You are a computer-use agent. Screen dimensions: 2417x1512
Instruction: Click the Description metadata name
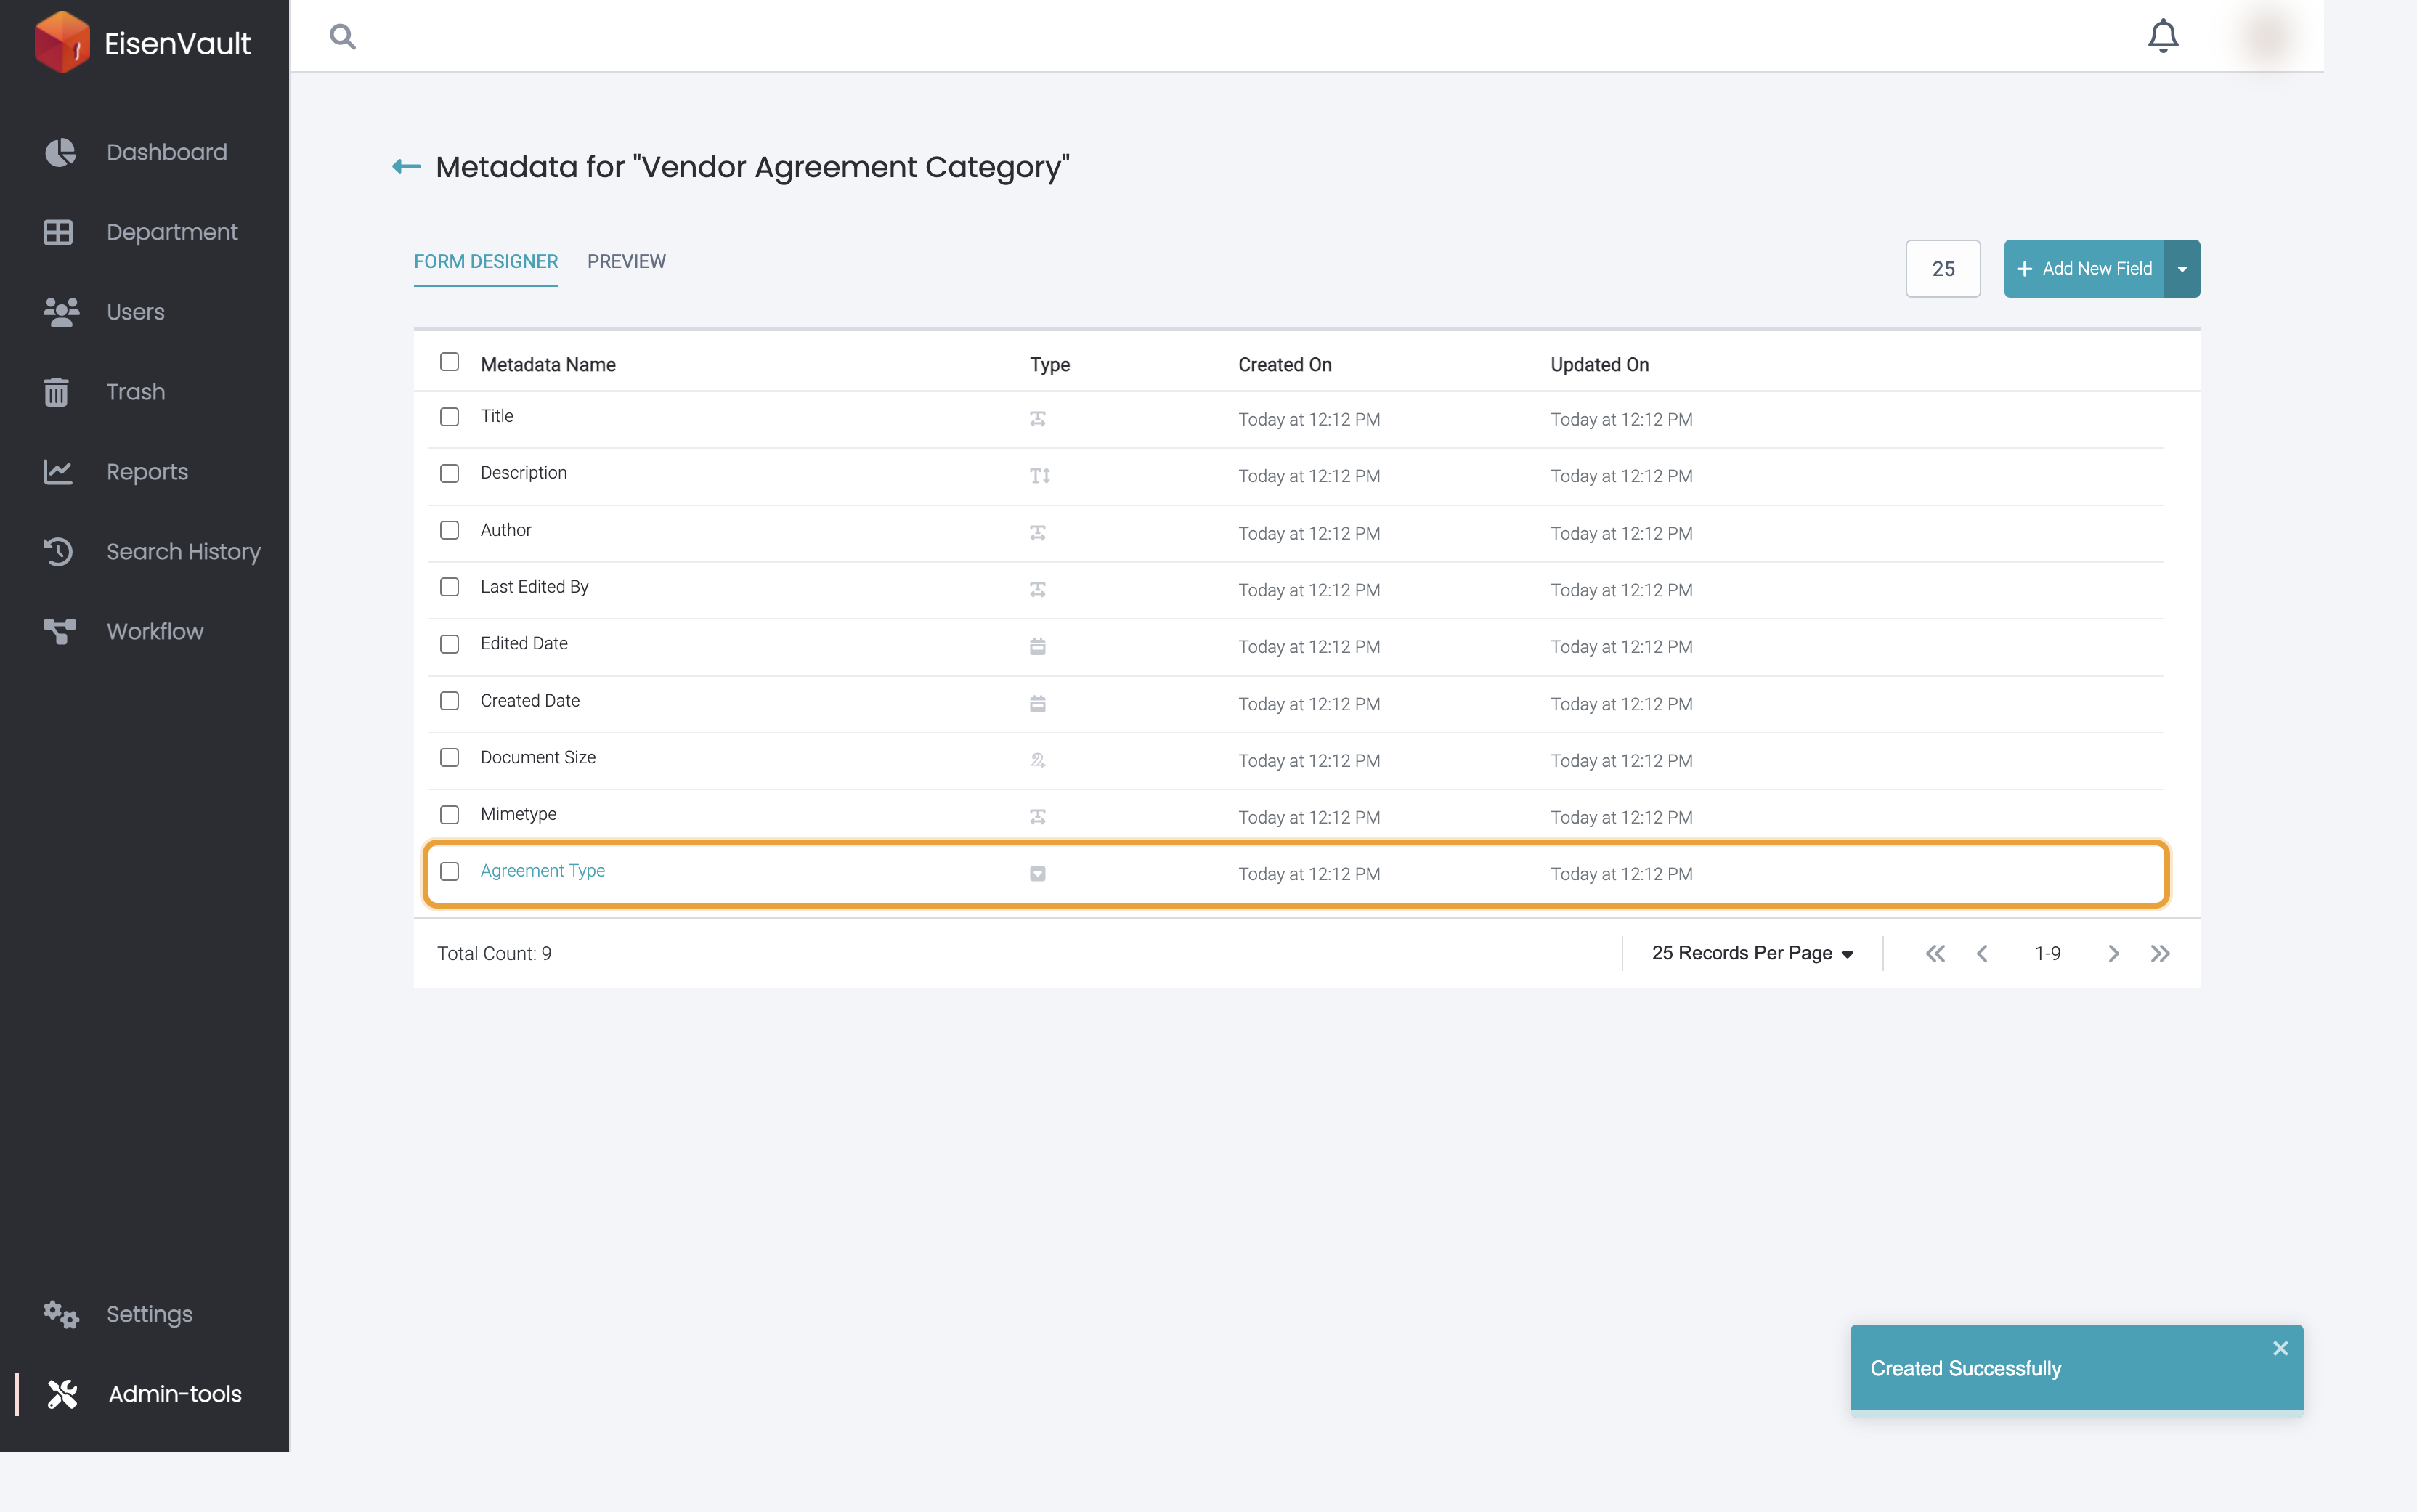pyautogui.click(x=523, y=473)
